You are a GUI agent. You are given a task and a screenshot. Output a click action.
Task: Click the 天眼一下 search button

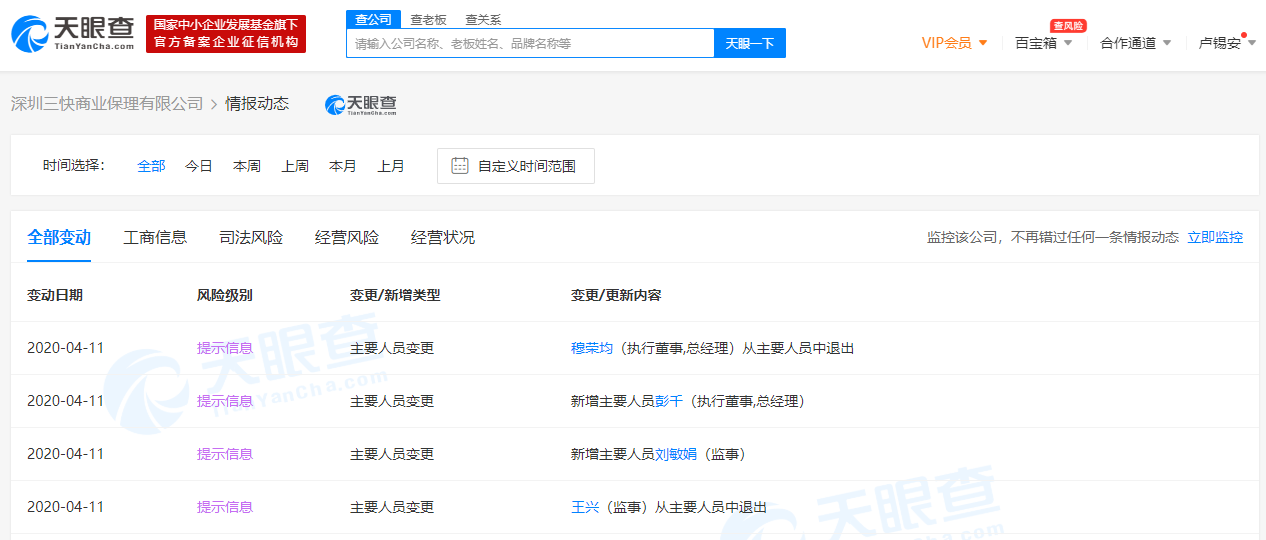click(x=749, y=43)
